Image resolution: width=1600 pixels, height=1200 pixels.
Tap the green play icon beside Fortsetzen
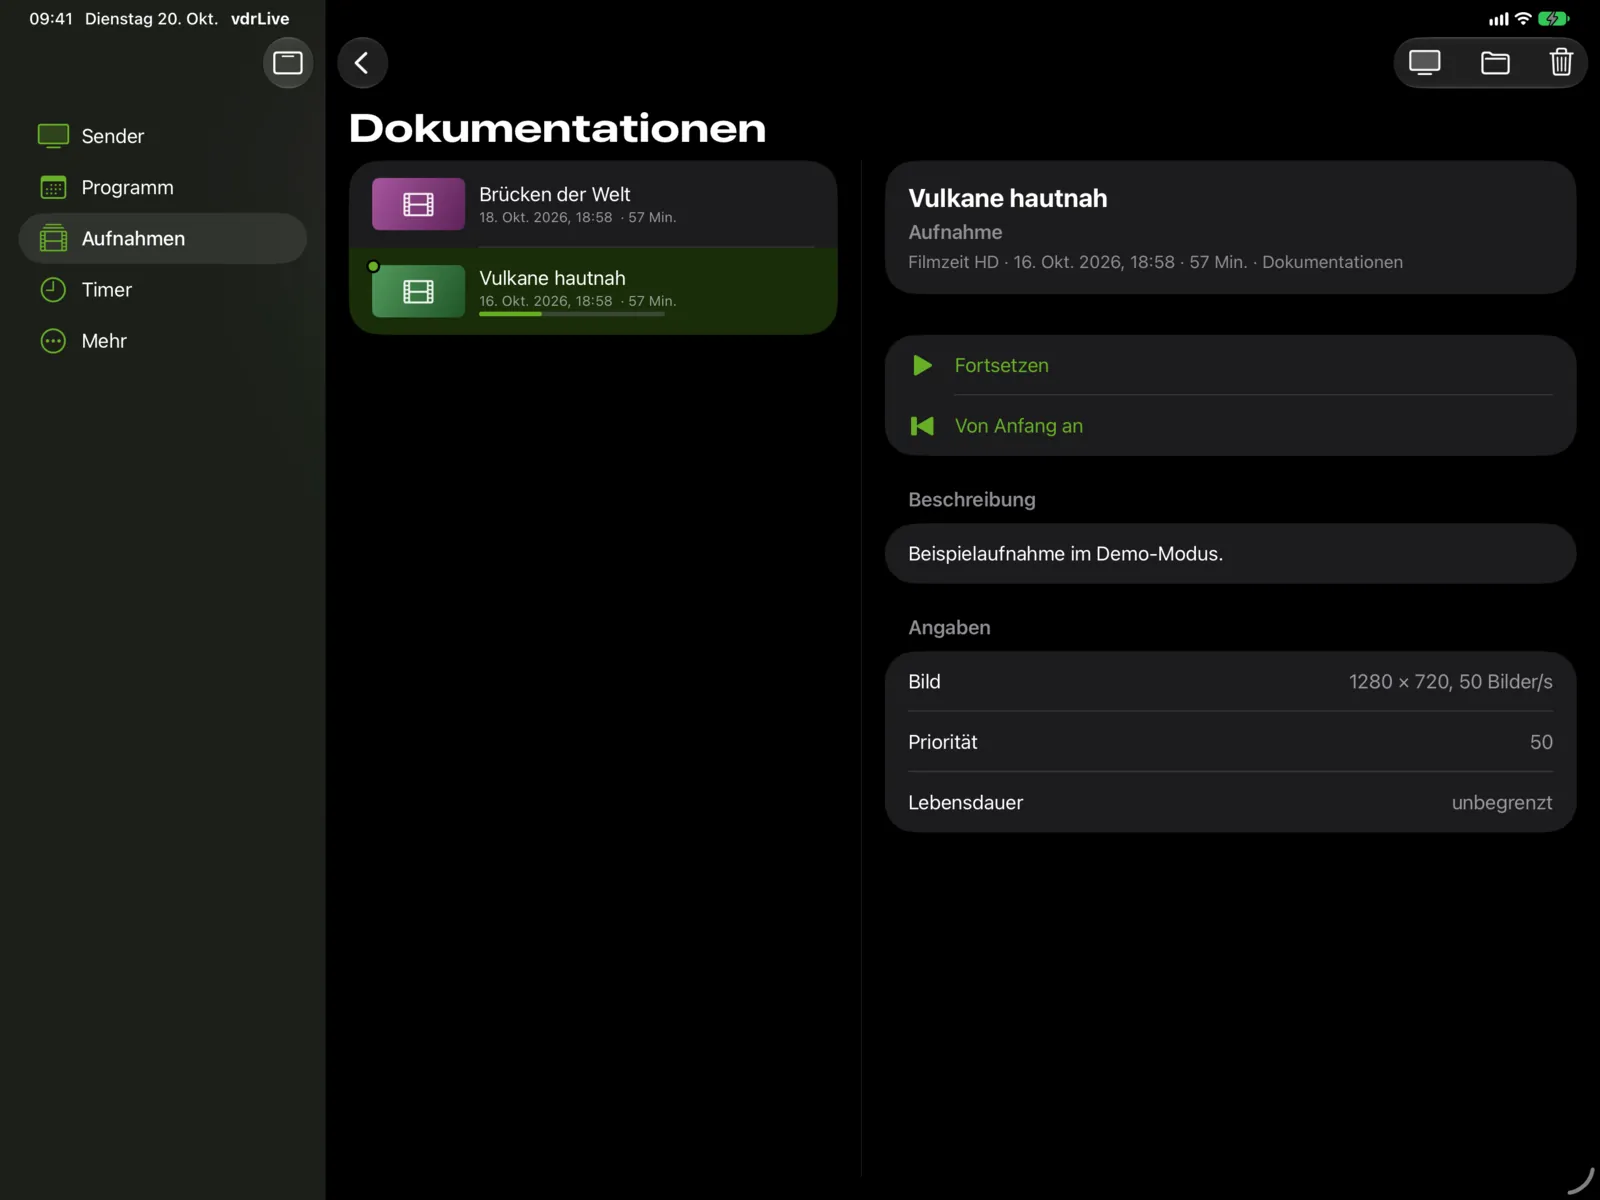click(922, 365)
